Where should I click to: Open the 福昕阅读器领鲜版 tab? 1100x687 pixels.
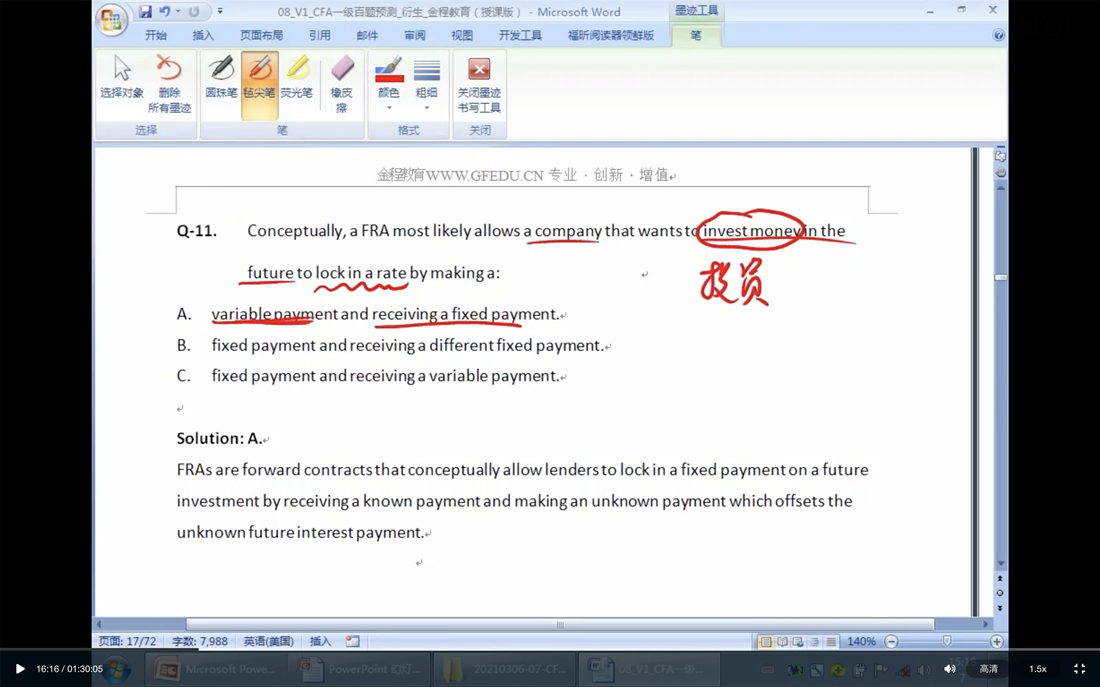click(x=610, y=35)
